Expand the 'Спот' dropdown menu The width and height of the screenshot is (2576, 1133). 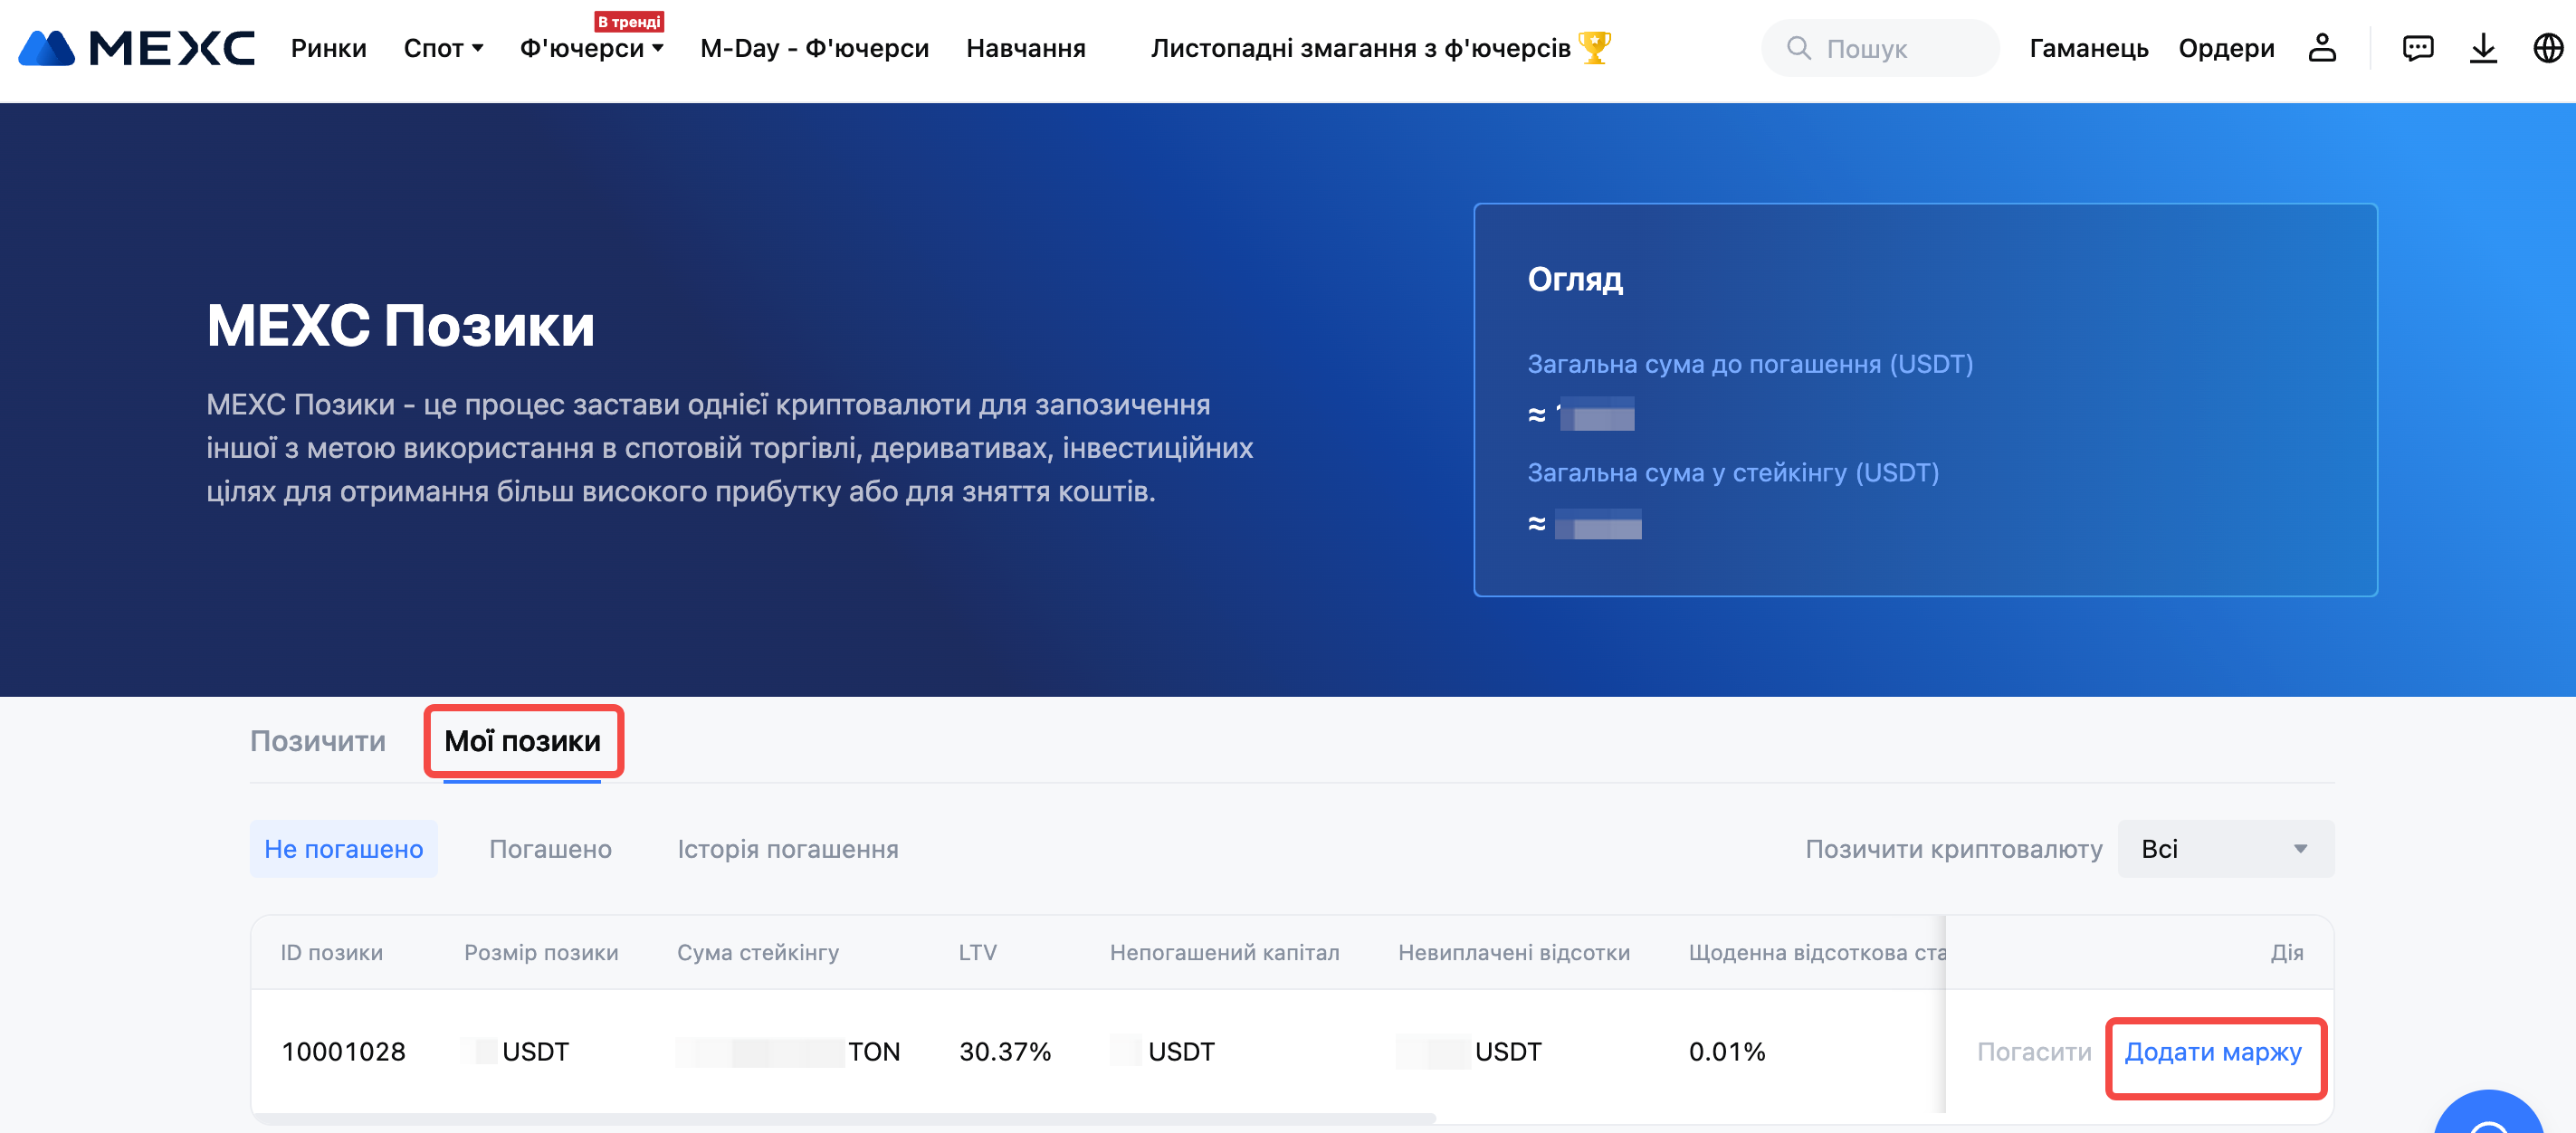click(443, 48)
